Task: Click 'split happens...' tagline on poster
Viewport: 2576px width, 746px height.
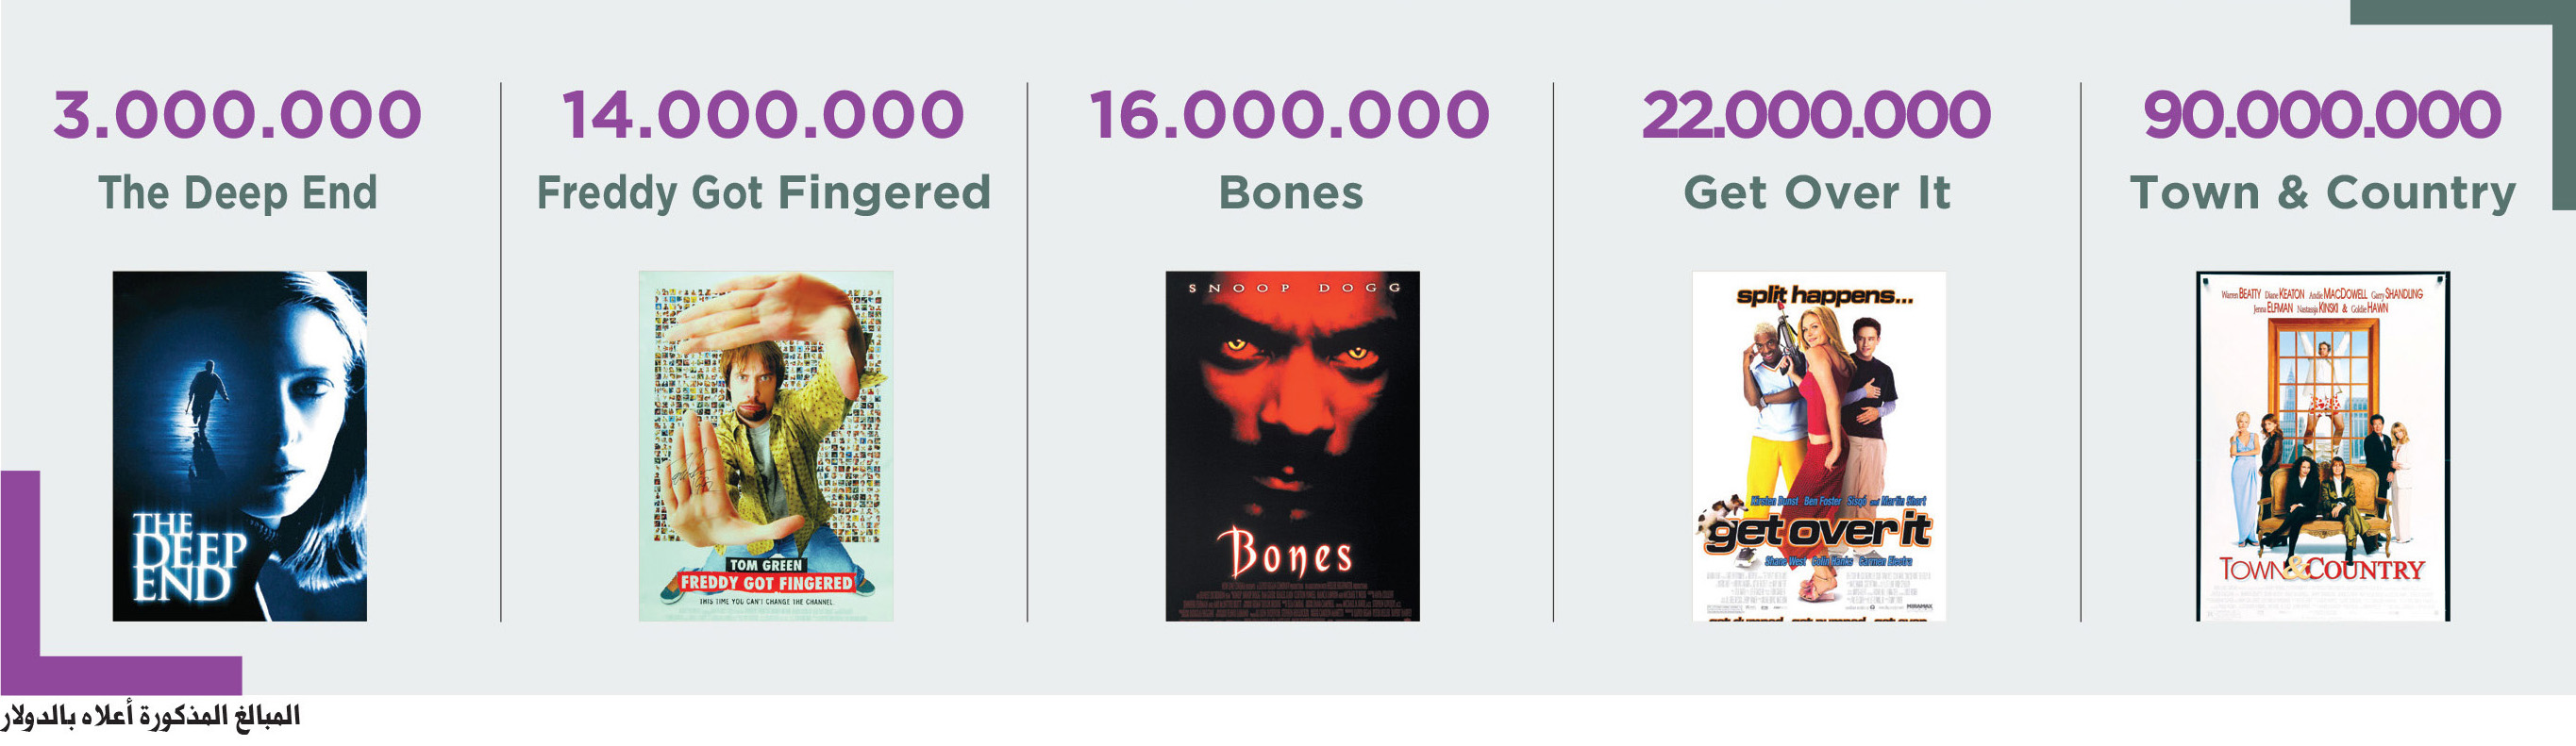Action: point(1825,295)
